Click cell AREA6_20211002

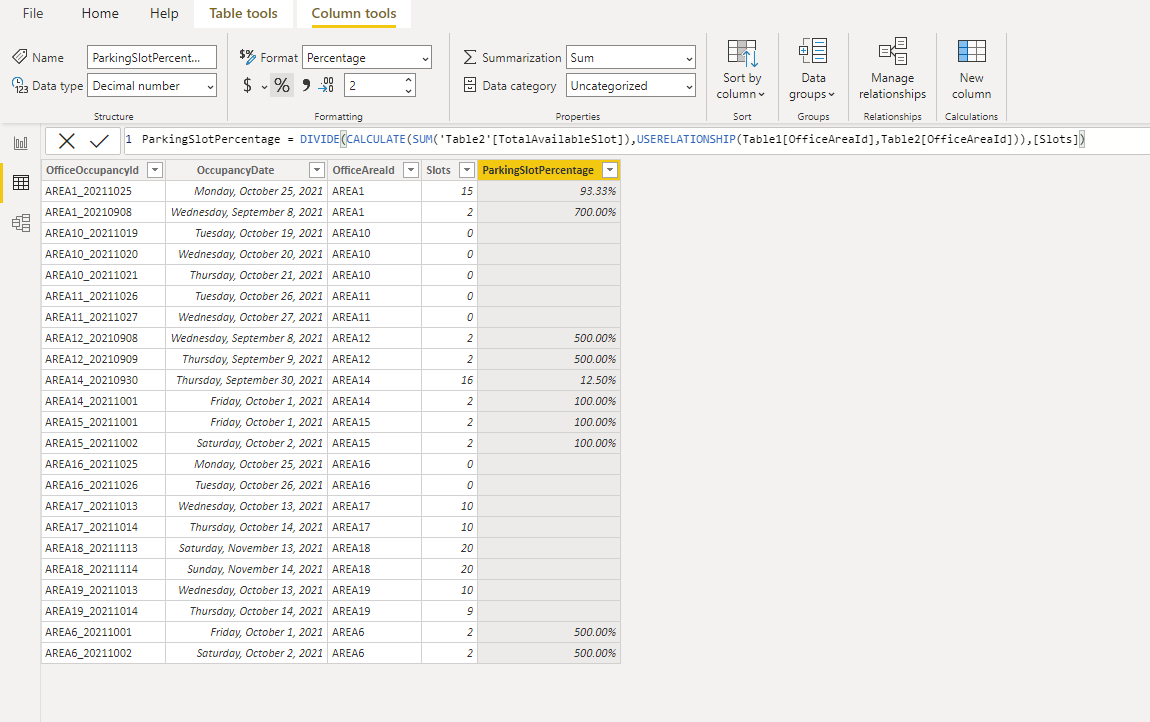click(103, 653)
